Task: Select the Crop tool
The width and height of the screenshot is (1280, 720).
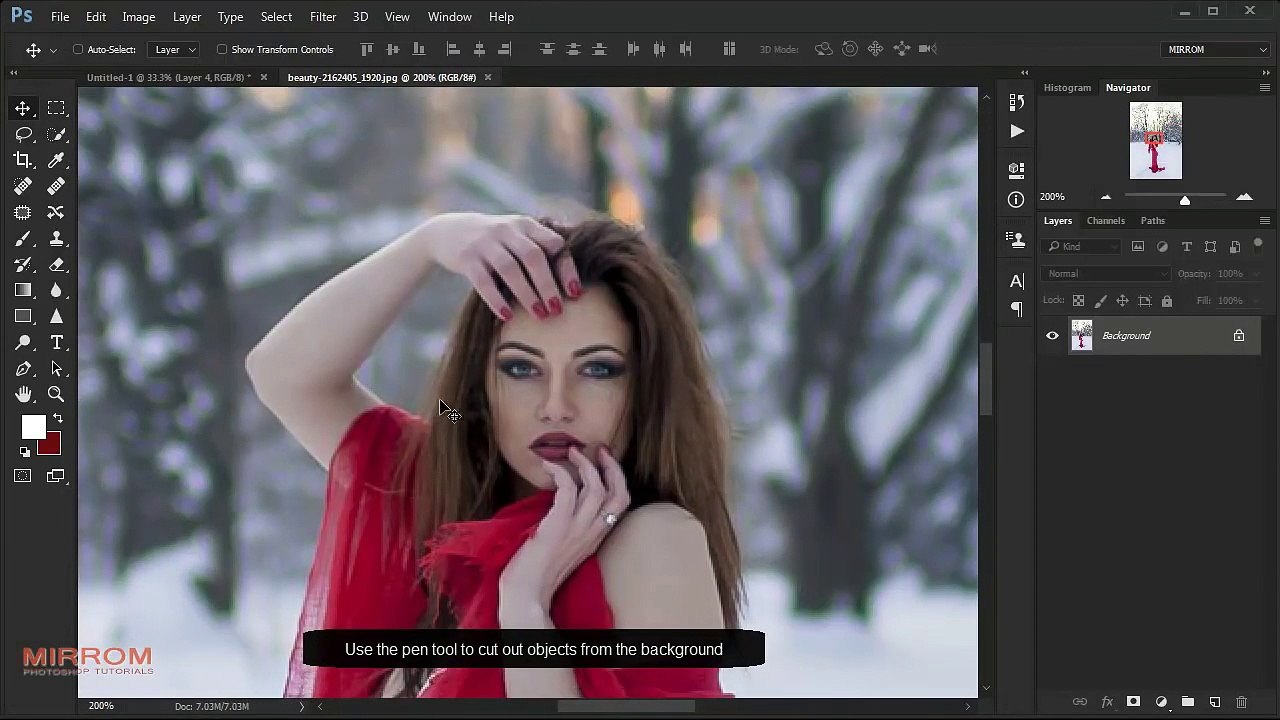Action: coord(23,160)
